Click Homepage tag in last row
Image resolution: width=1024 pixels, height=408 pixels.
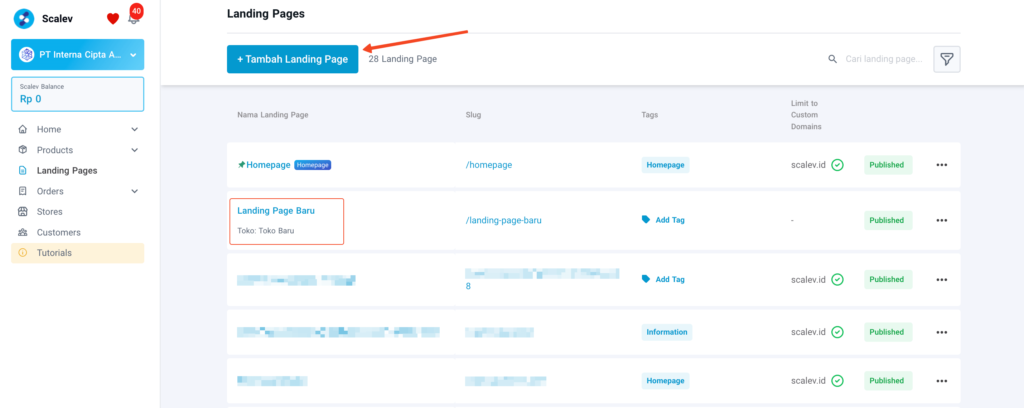(665, 381)
